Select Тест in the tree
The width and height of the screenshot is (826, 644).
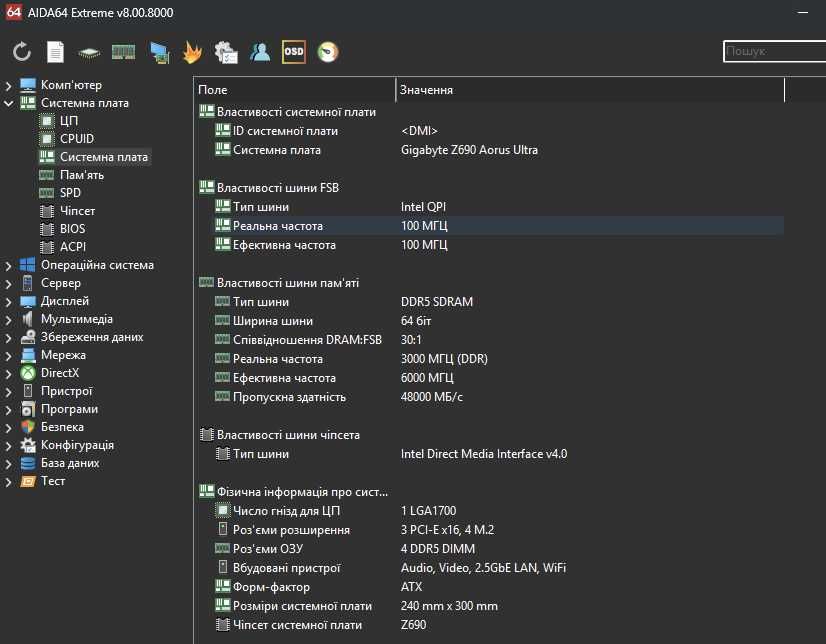pyautogui.click(x=53, y=481)
